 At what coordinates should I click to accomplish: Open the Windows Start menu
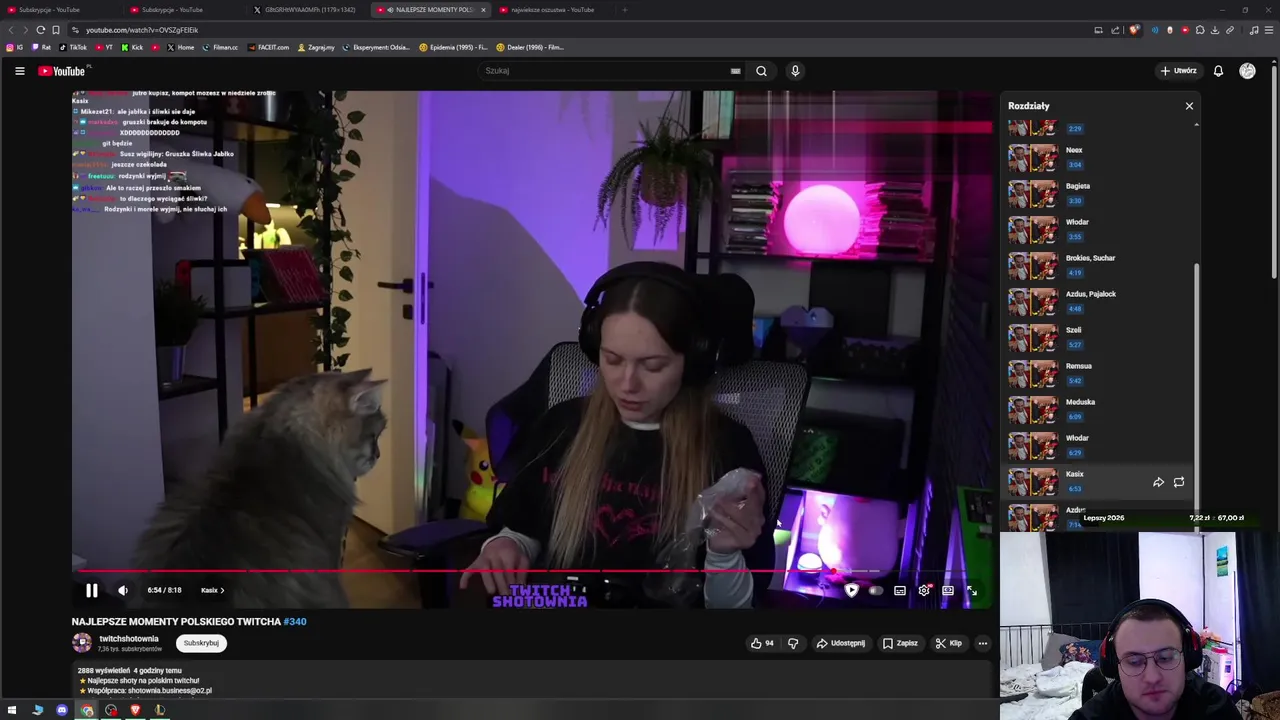(12, 710)
